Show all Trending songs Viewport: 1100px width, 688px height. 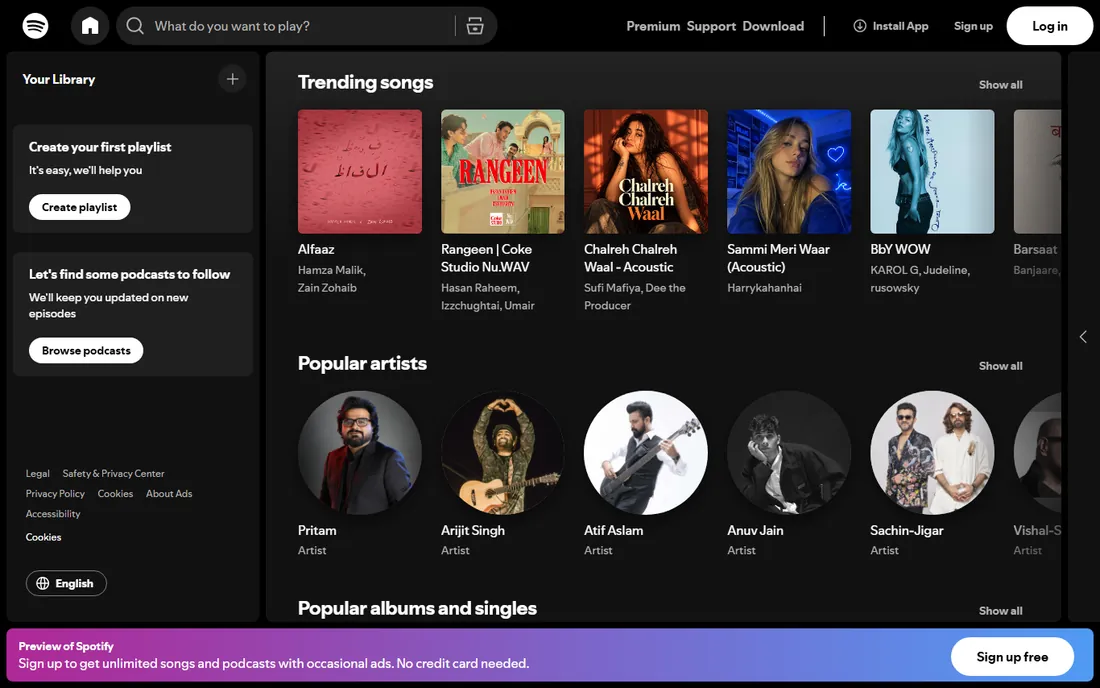pyautogui.click(x=1000, y=85)
